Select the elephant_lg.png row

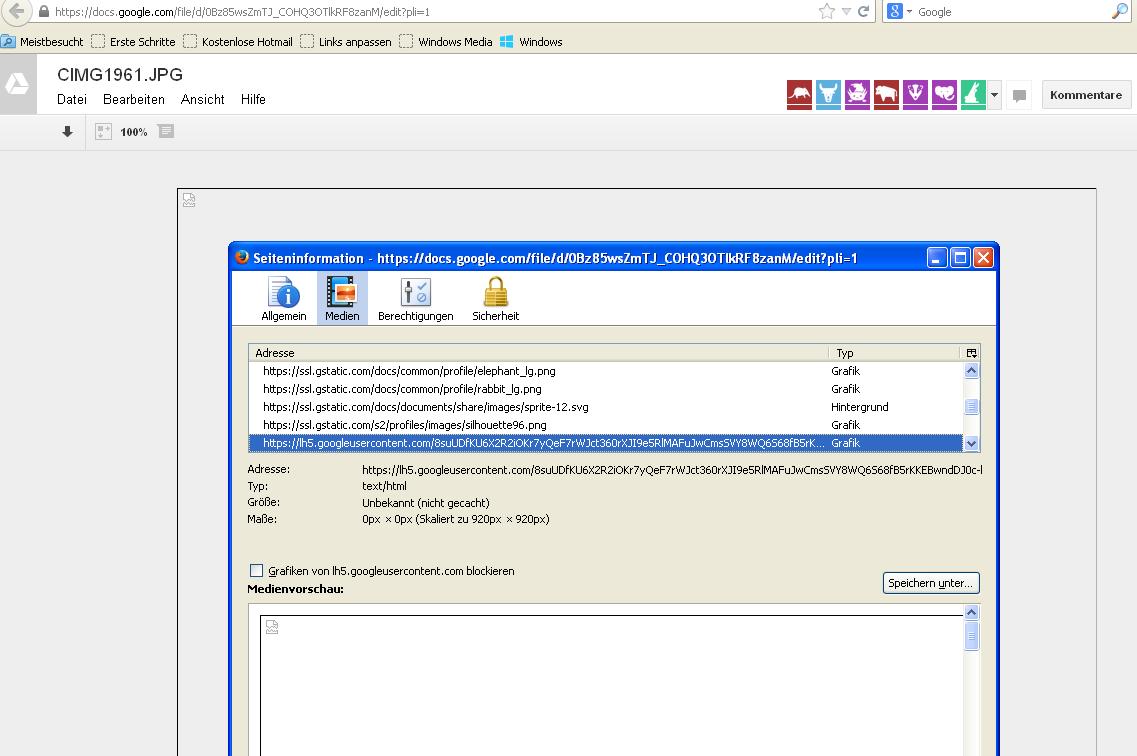605,371
